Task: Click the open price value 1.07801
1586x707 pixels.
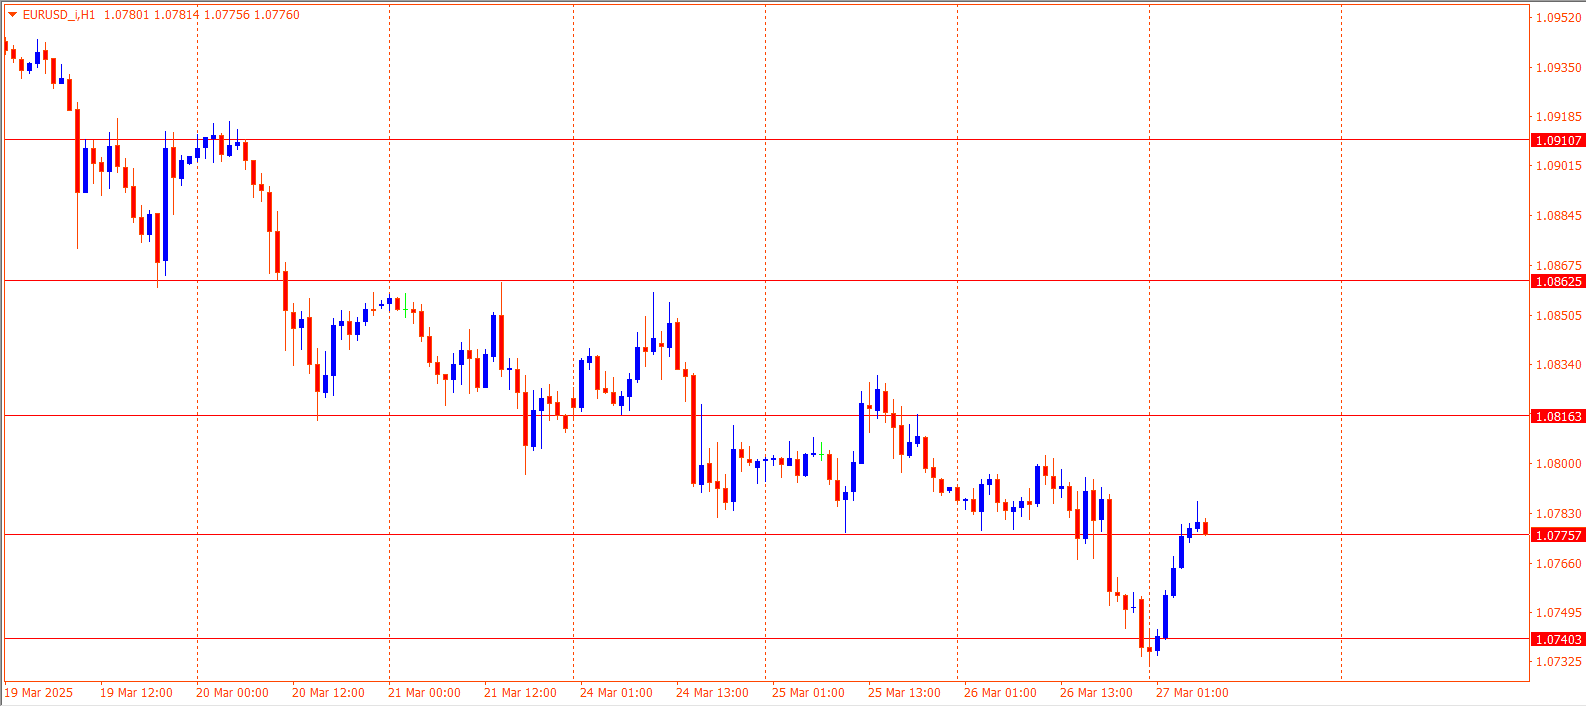Action: 126,15
